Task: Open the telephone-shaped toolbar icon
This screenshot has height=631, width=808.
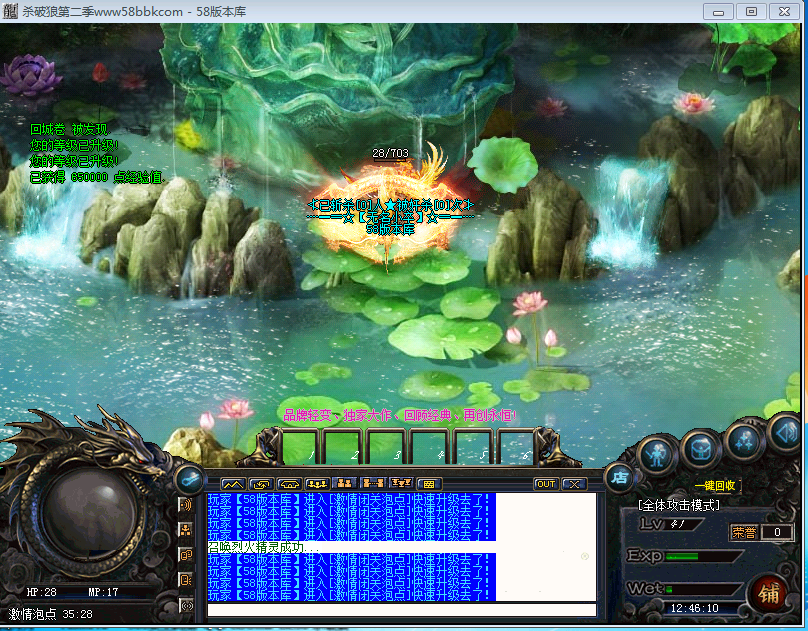Action: click(x=289, y=484)
